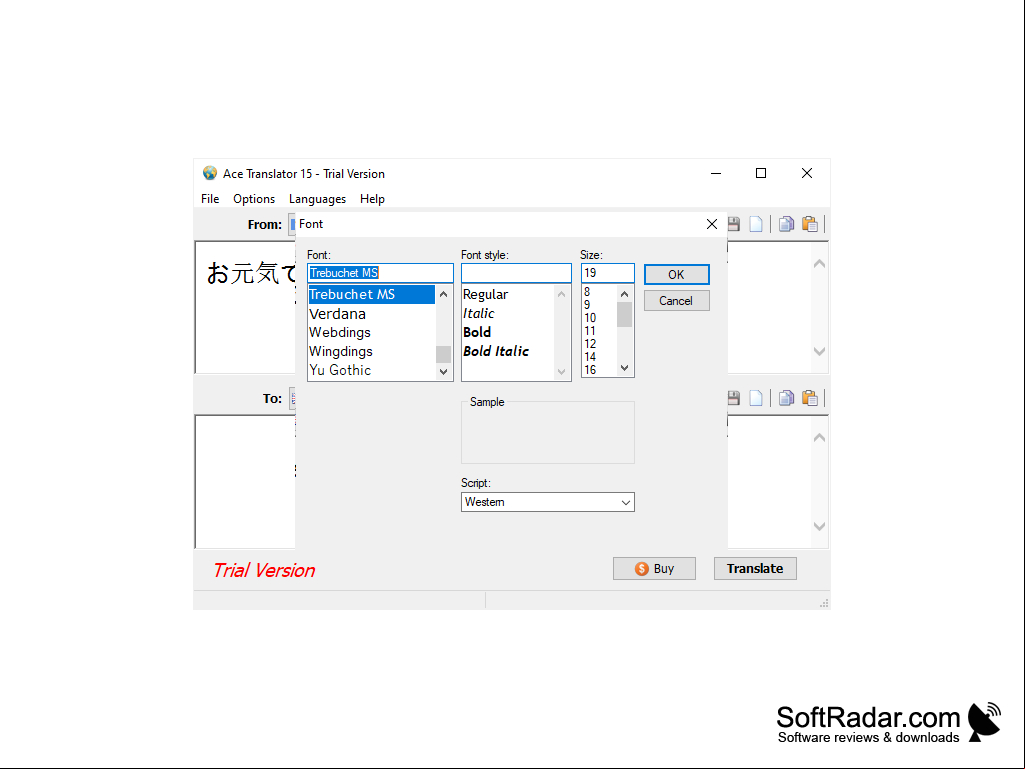
Task: Open the Languages menu
Action: [x=318, y=199]
